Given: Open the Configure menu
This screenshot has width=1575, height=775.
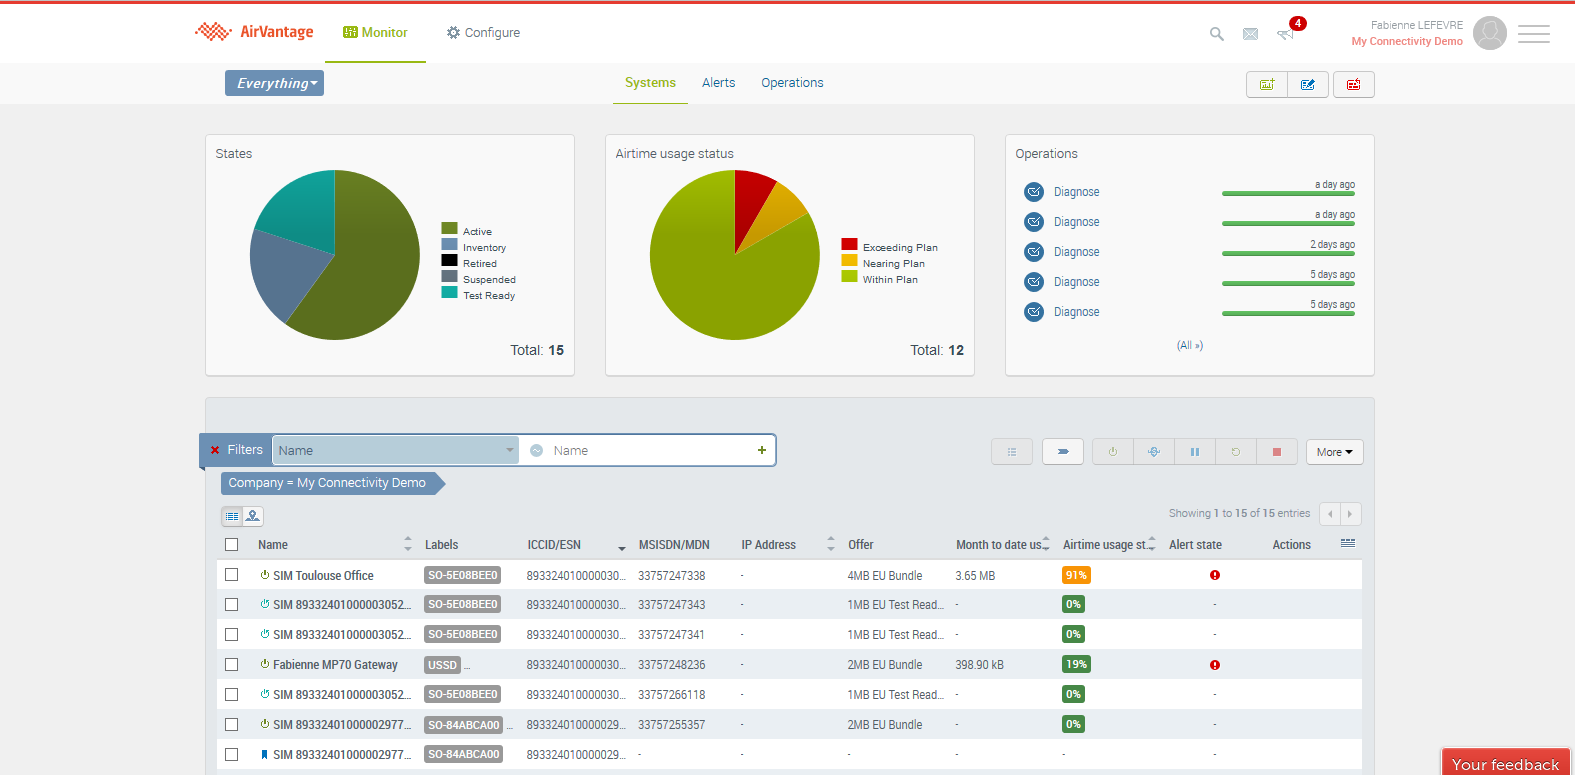Looking at the screenshot, I should 483,33.
